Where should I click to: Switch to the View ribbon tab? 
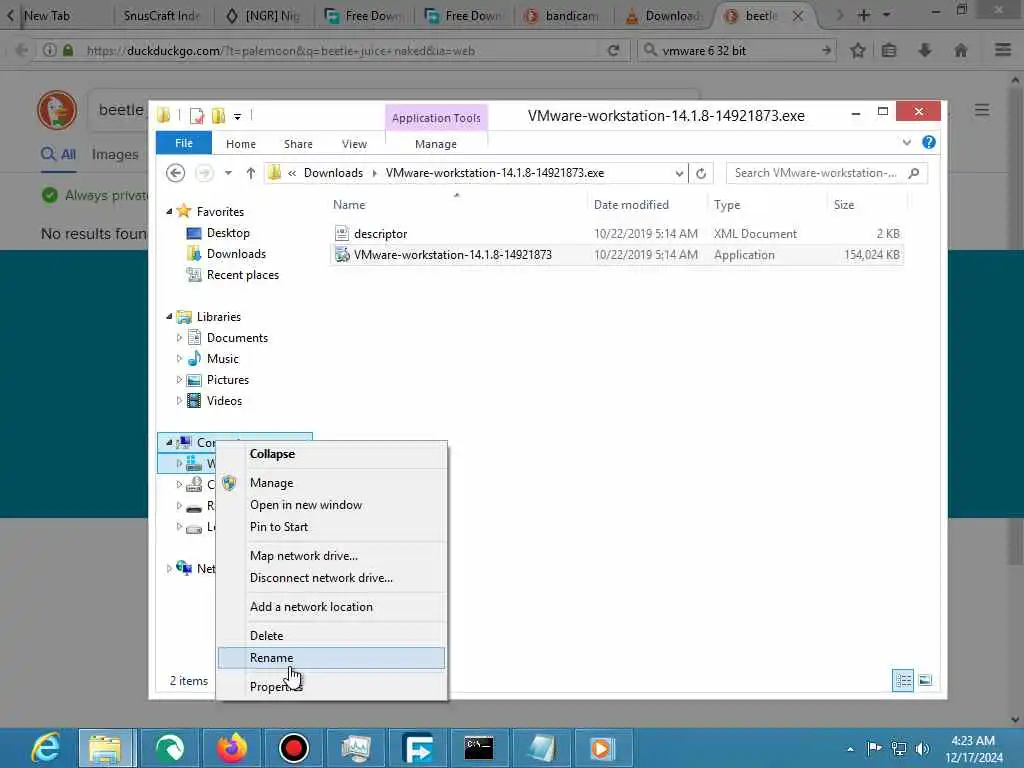click(354, 144)
